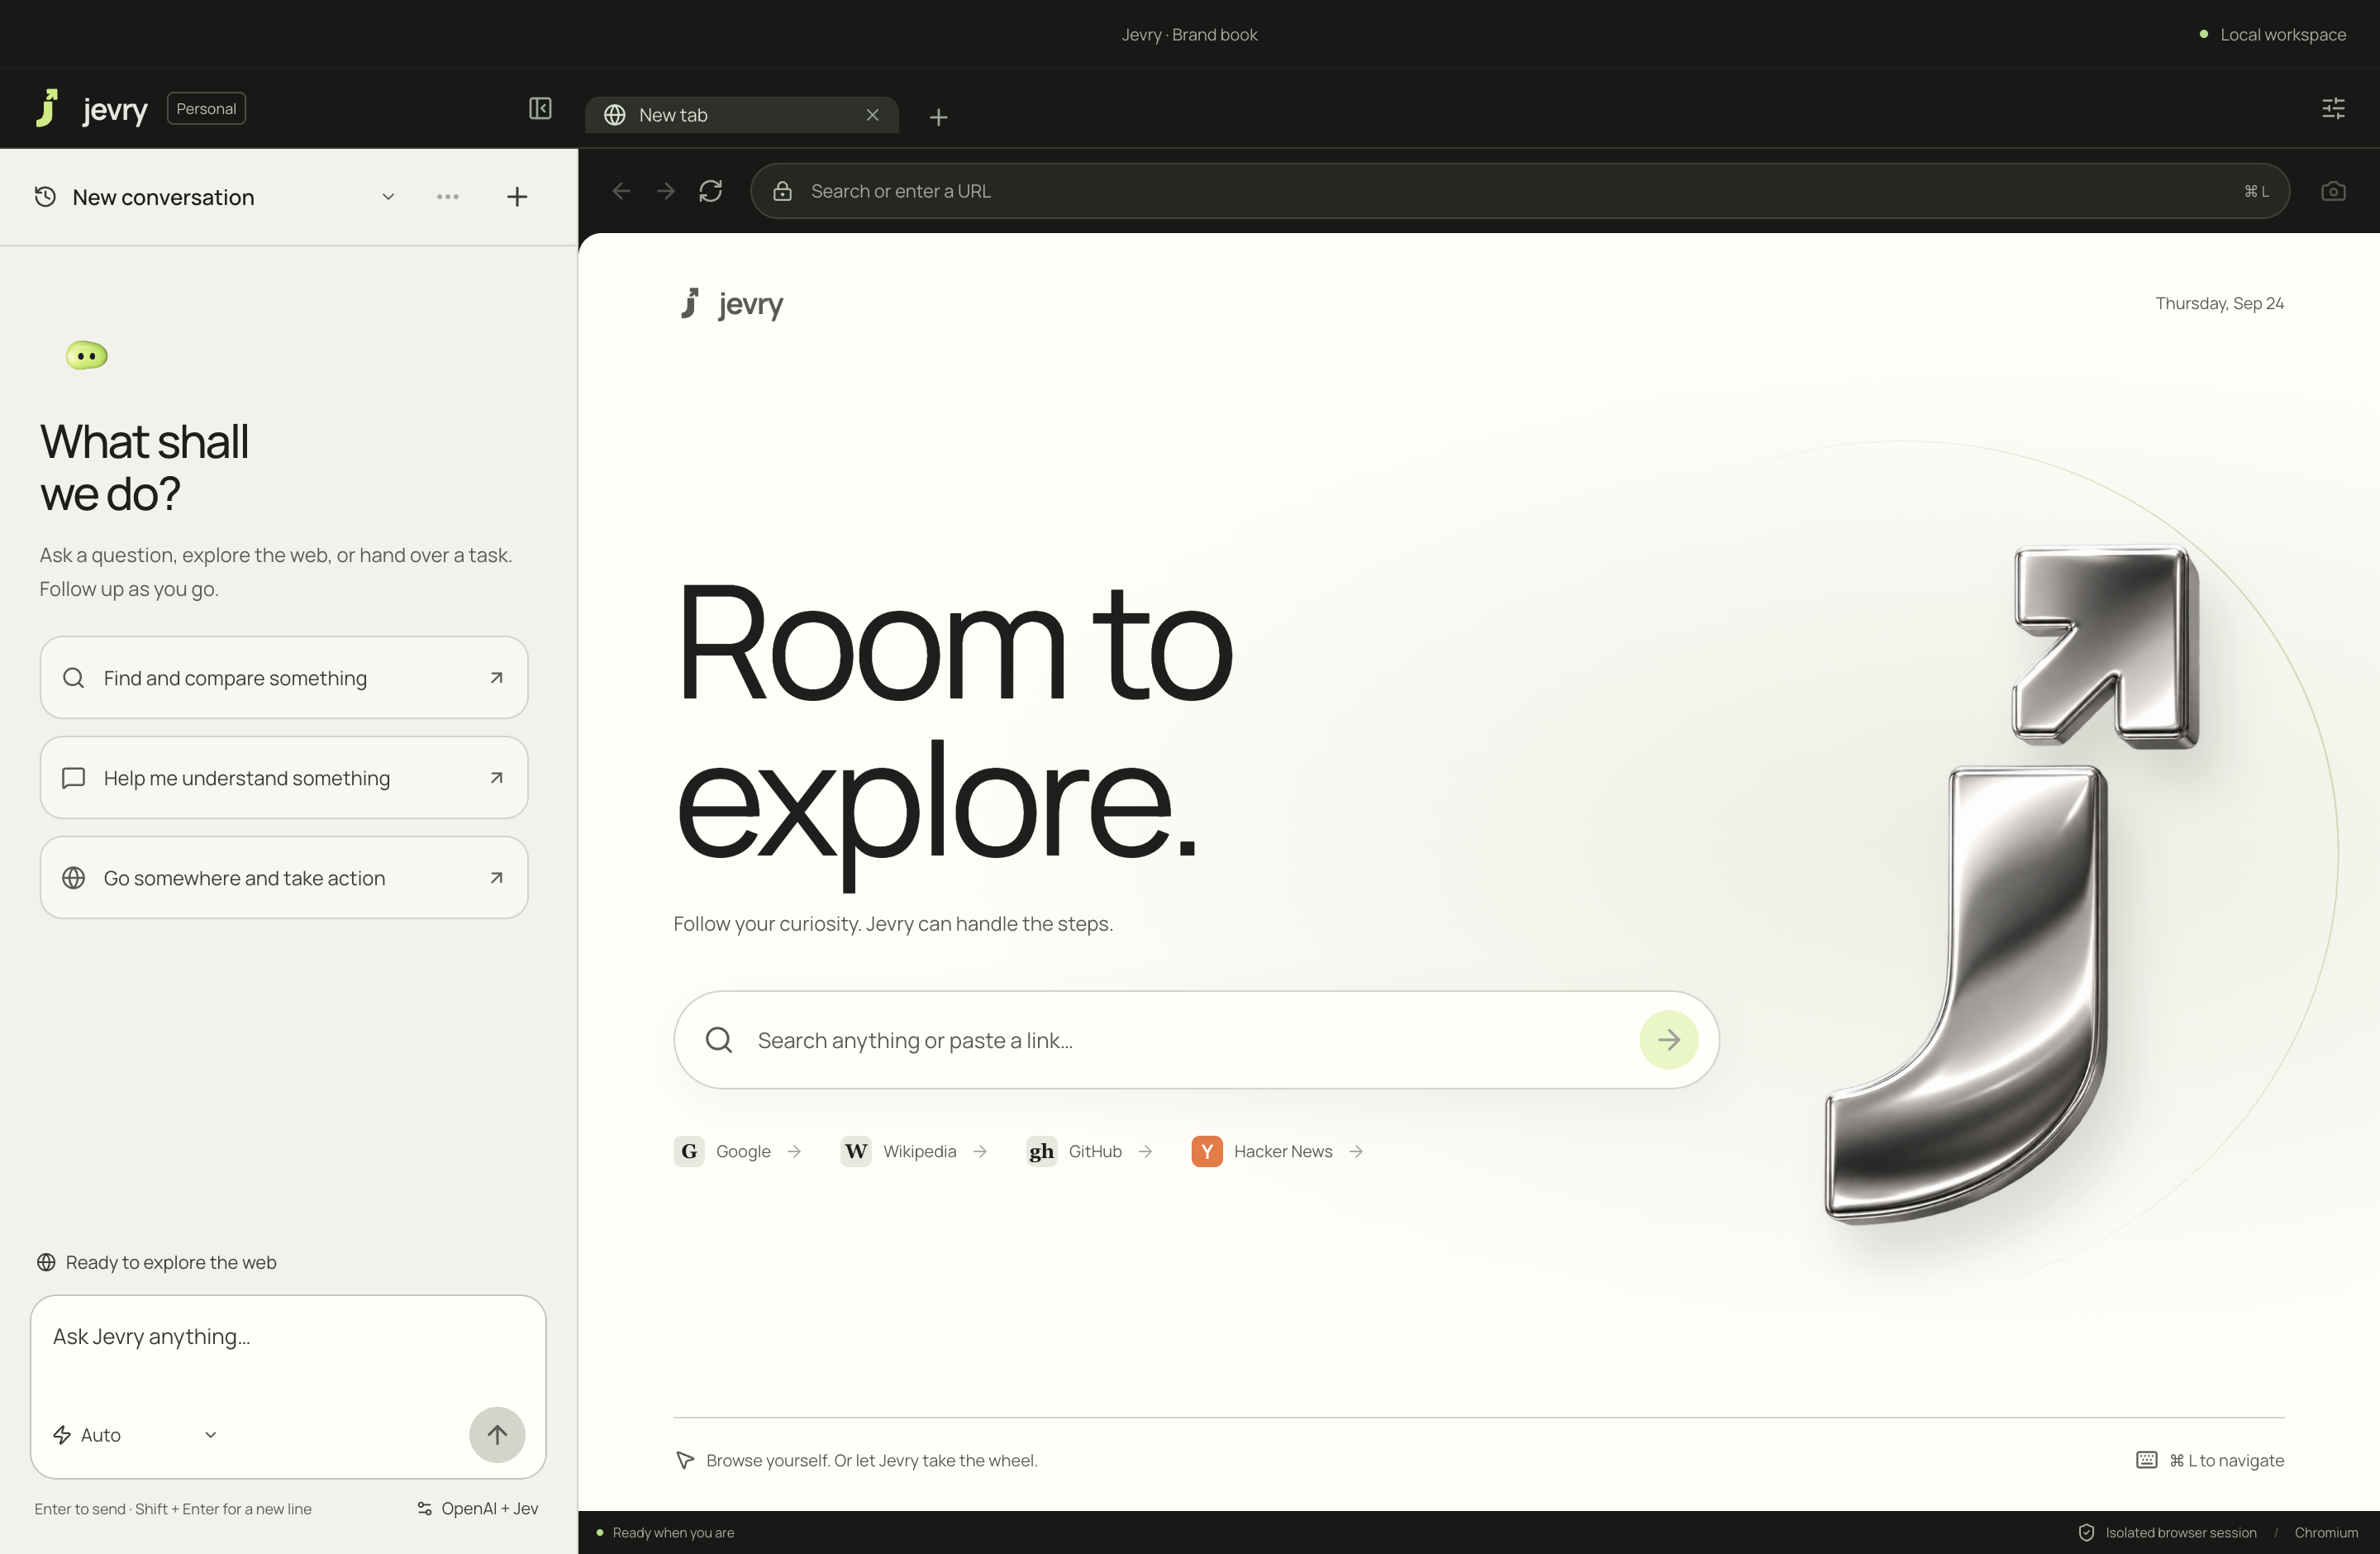The height and width of the screenshot is (1554, 2380).
Task: Collapse the sidebar panel icon
Action: (540, 108)
